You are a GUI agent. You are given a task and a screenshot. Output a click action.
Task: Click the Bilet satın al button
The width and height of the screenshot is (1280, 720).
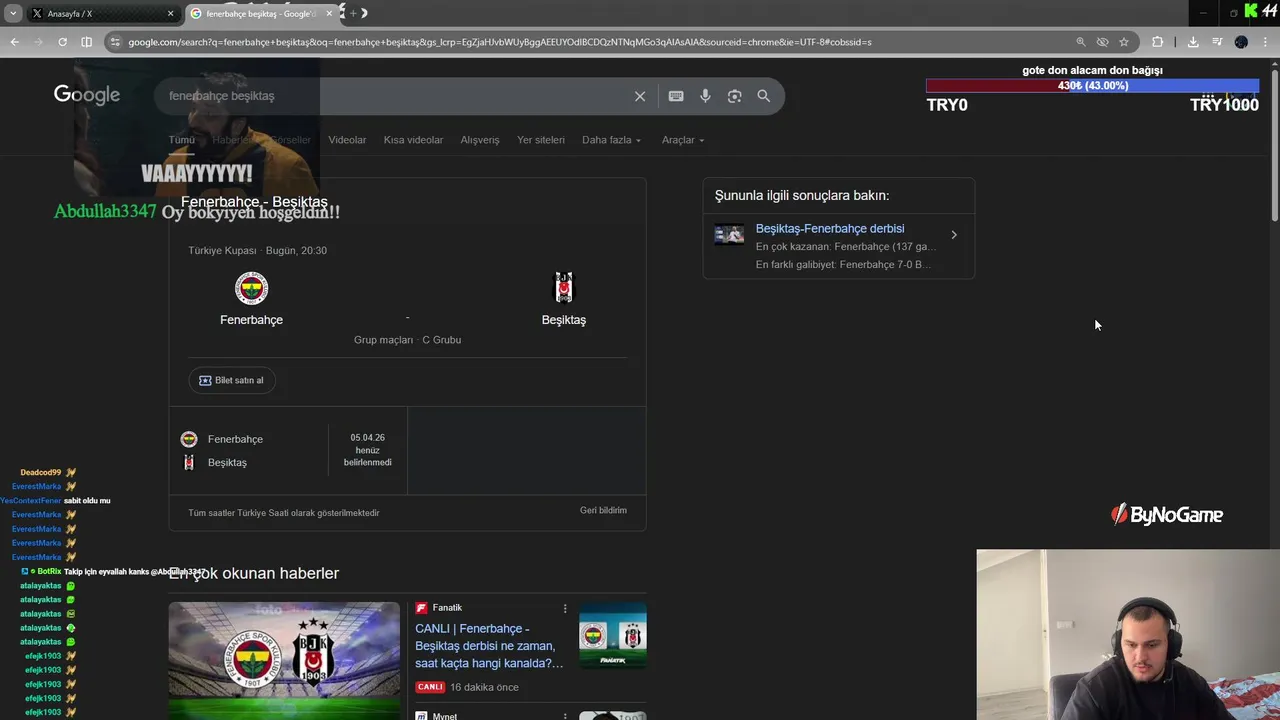tap(231, 380)
